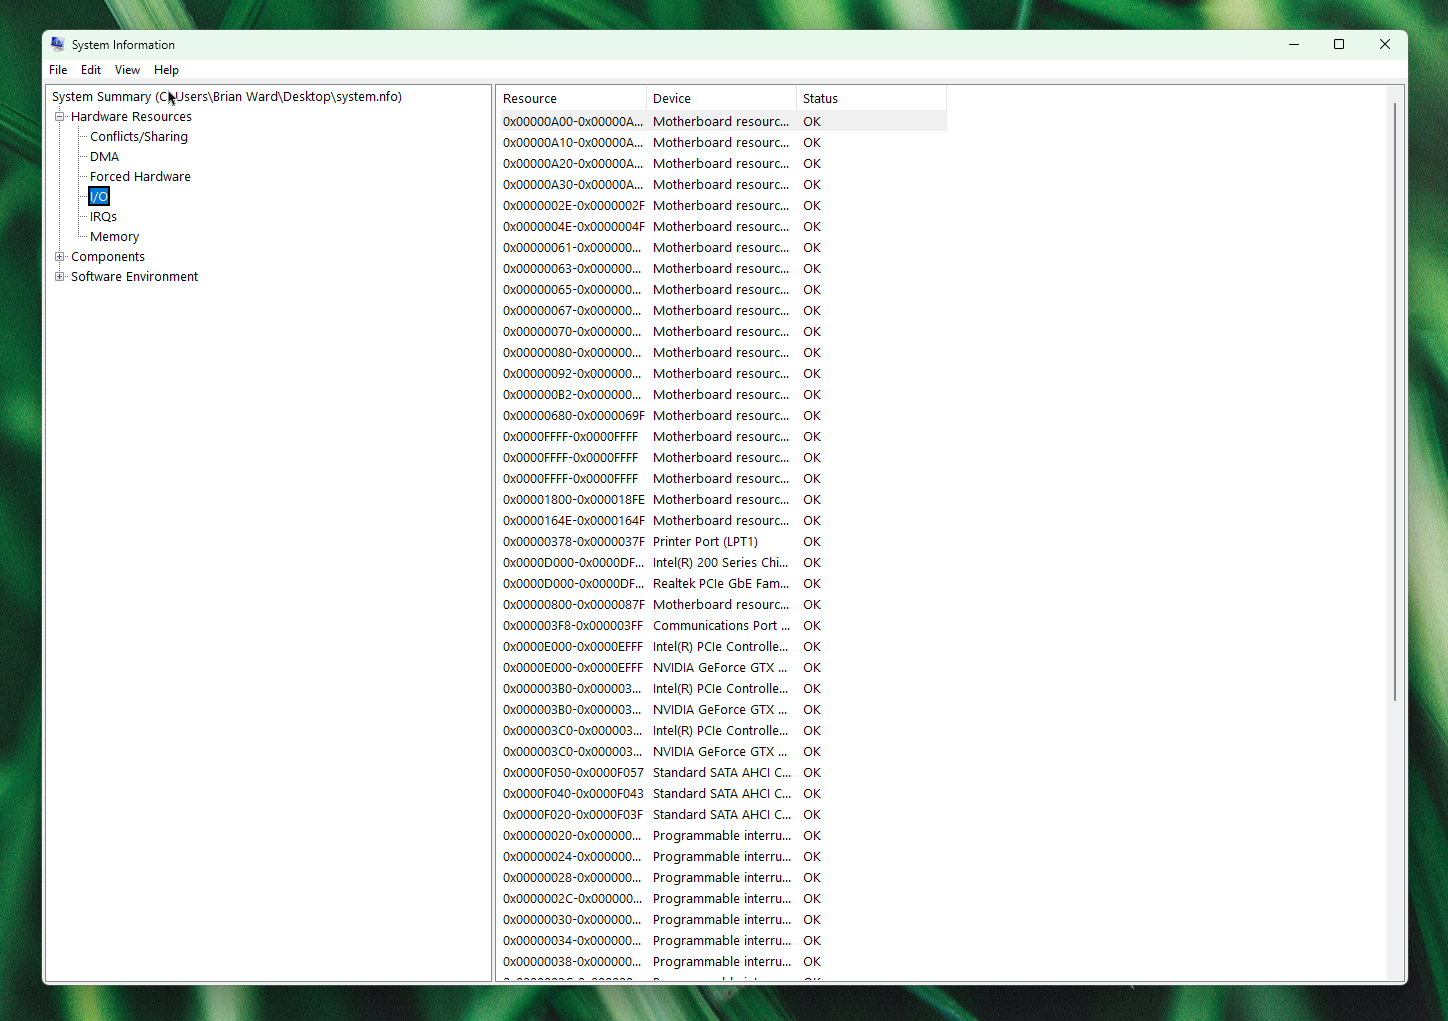Screen dimensions: 1448x1021
Task: Open the File menu
Action: point(58,70)
